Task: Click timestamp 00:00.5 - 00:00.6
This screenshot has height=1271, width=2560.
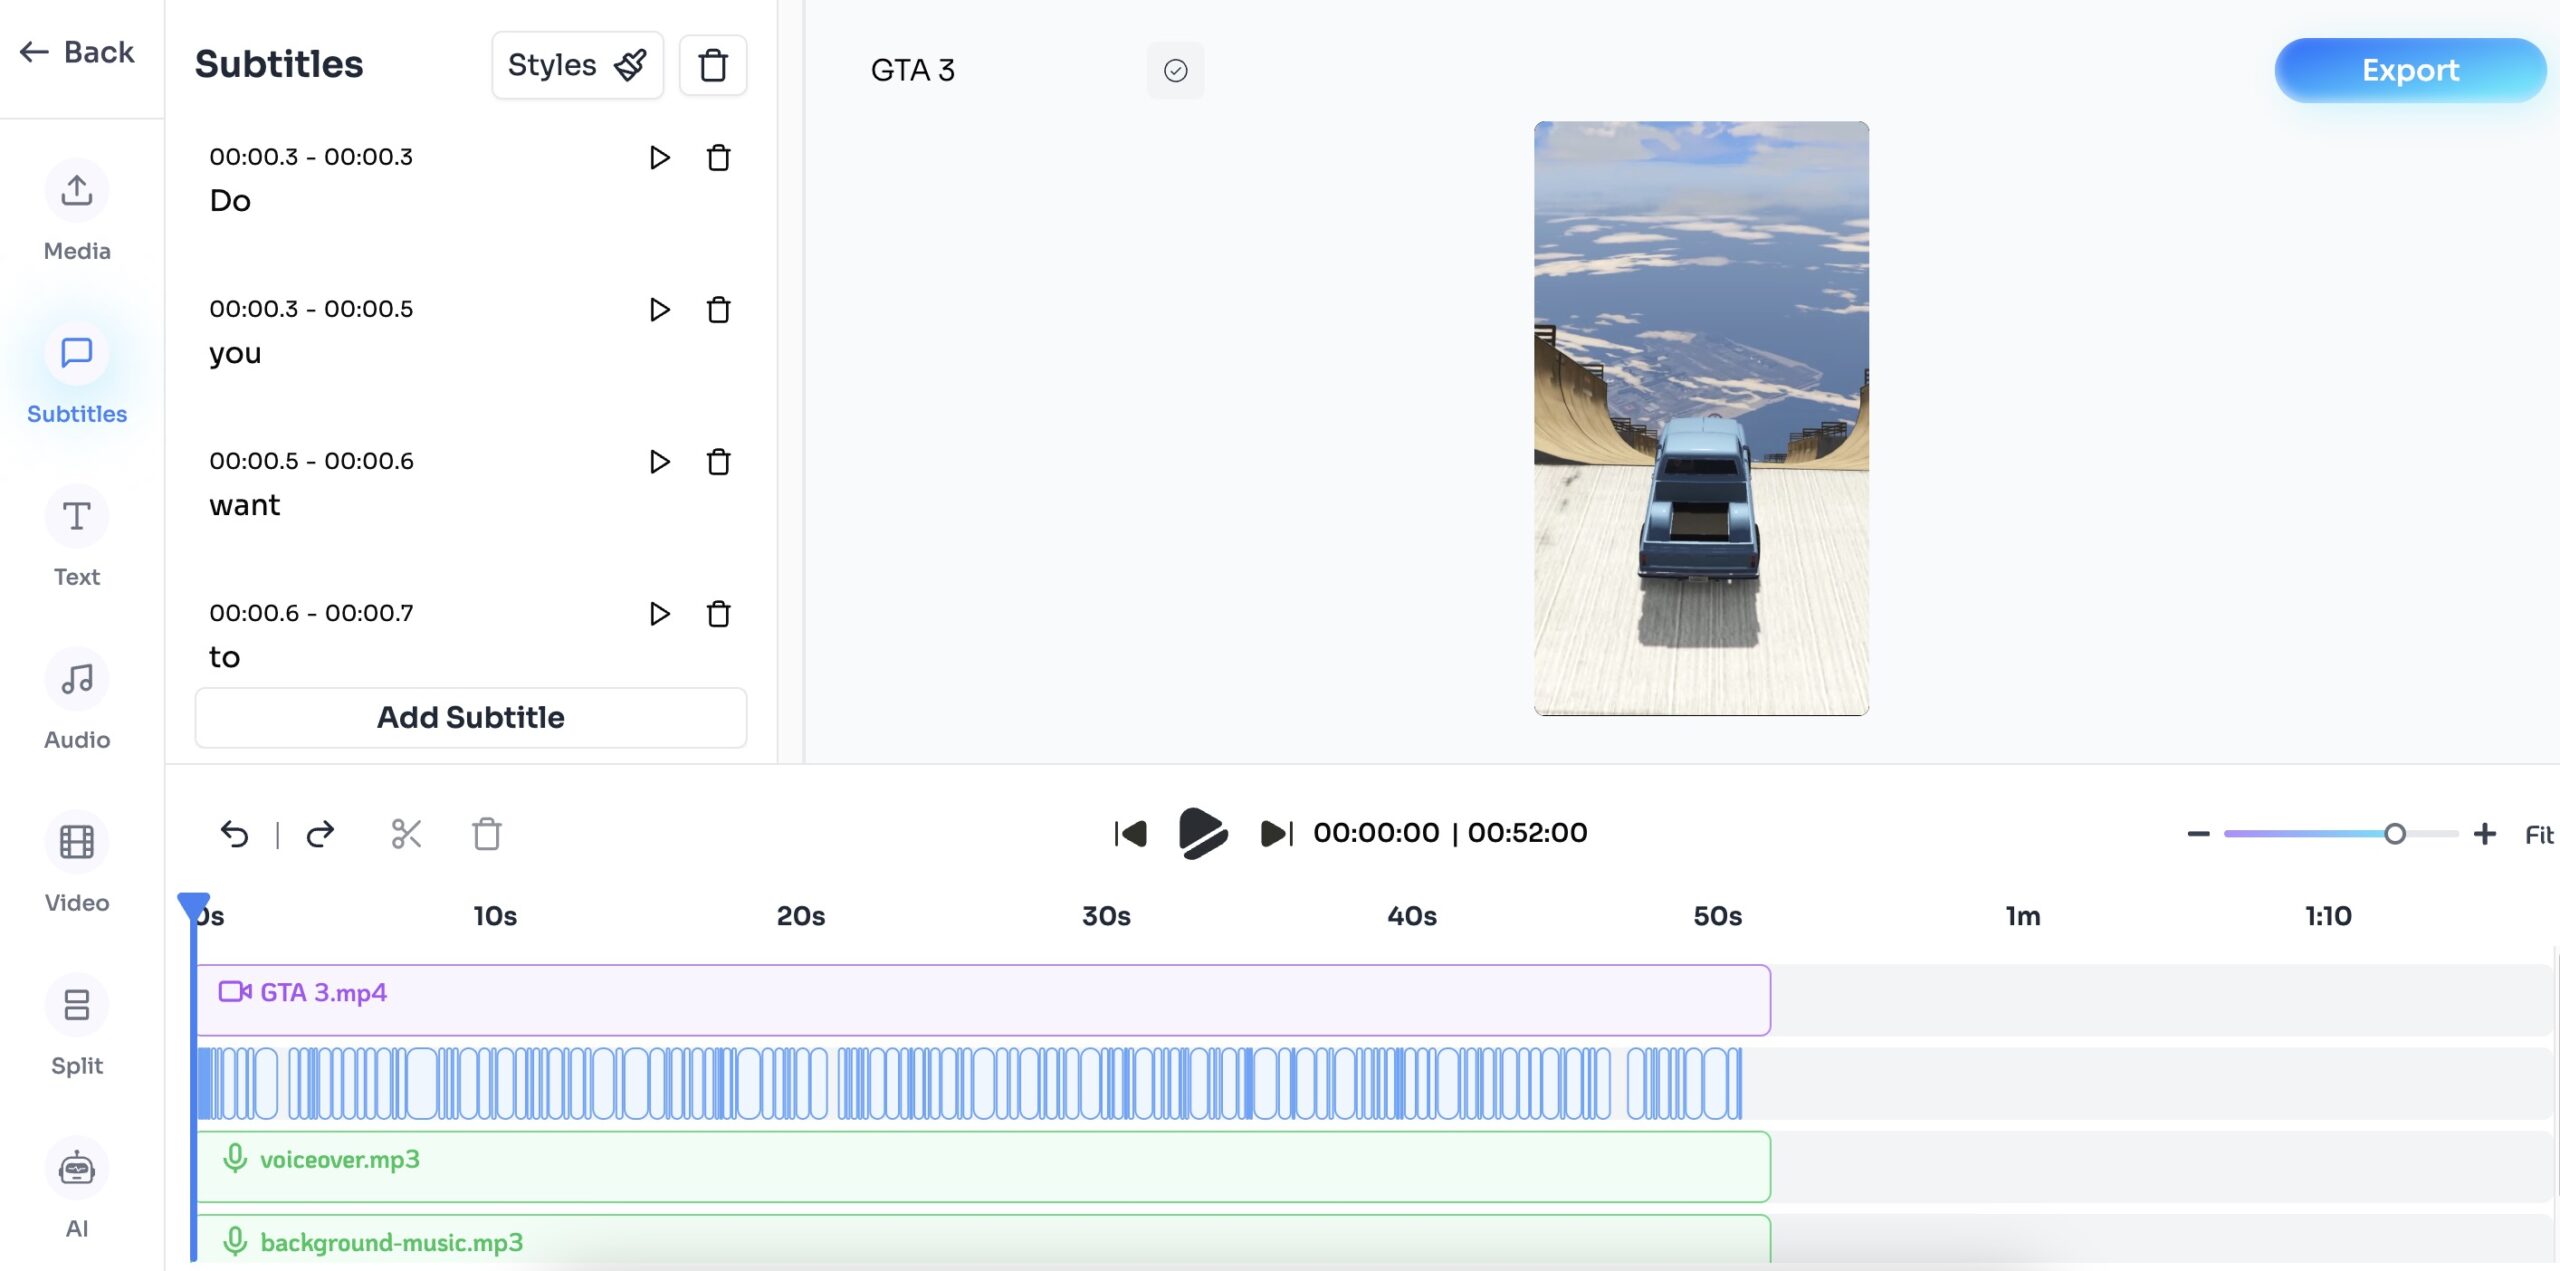Action: tap(311, 461)
